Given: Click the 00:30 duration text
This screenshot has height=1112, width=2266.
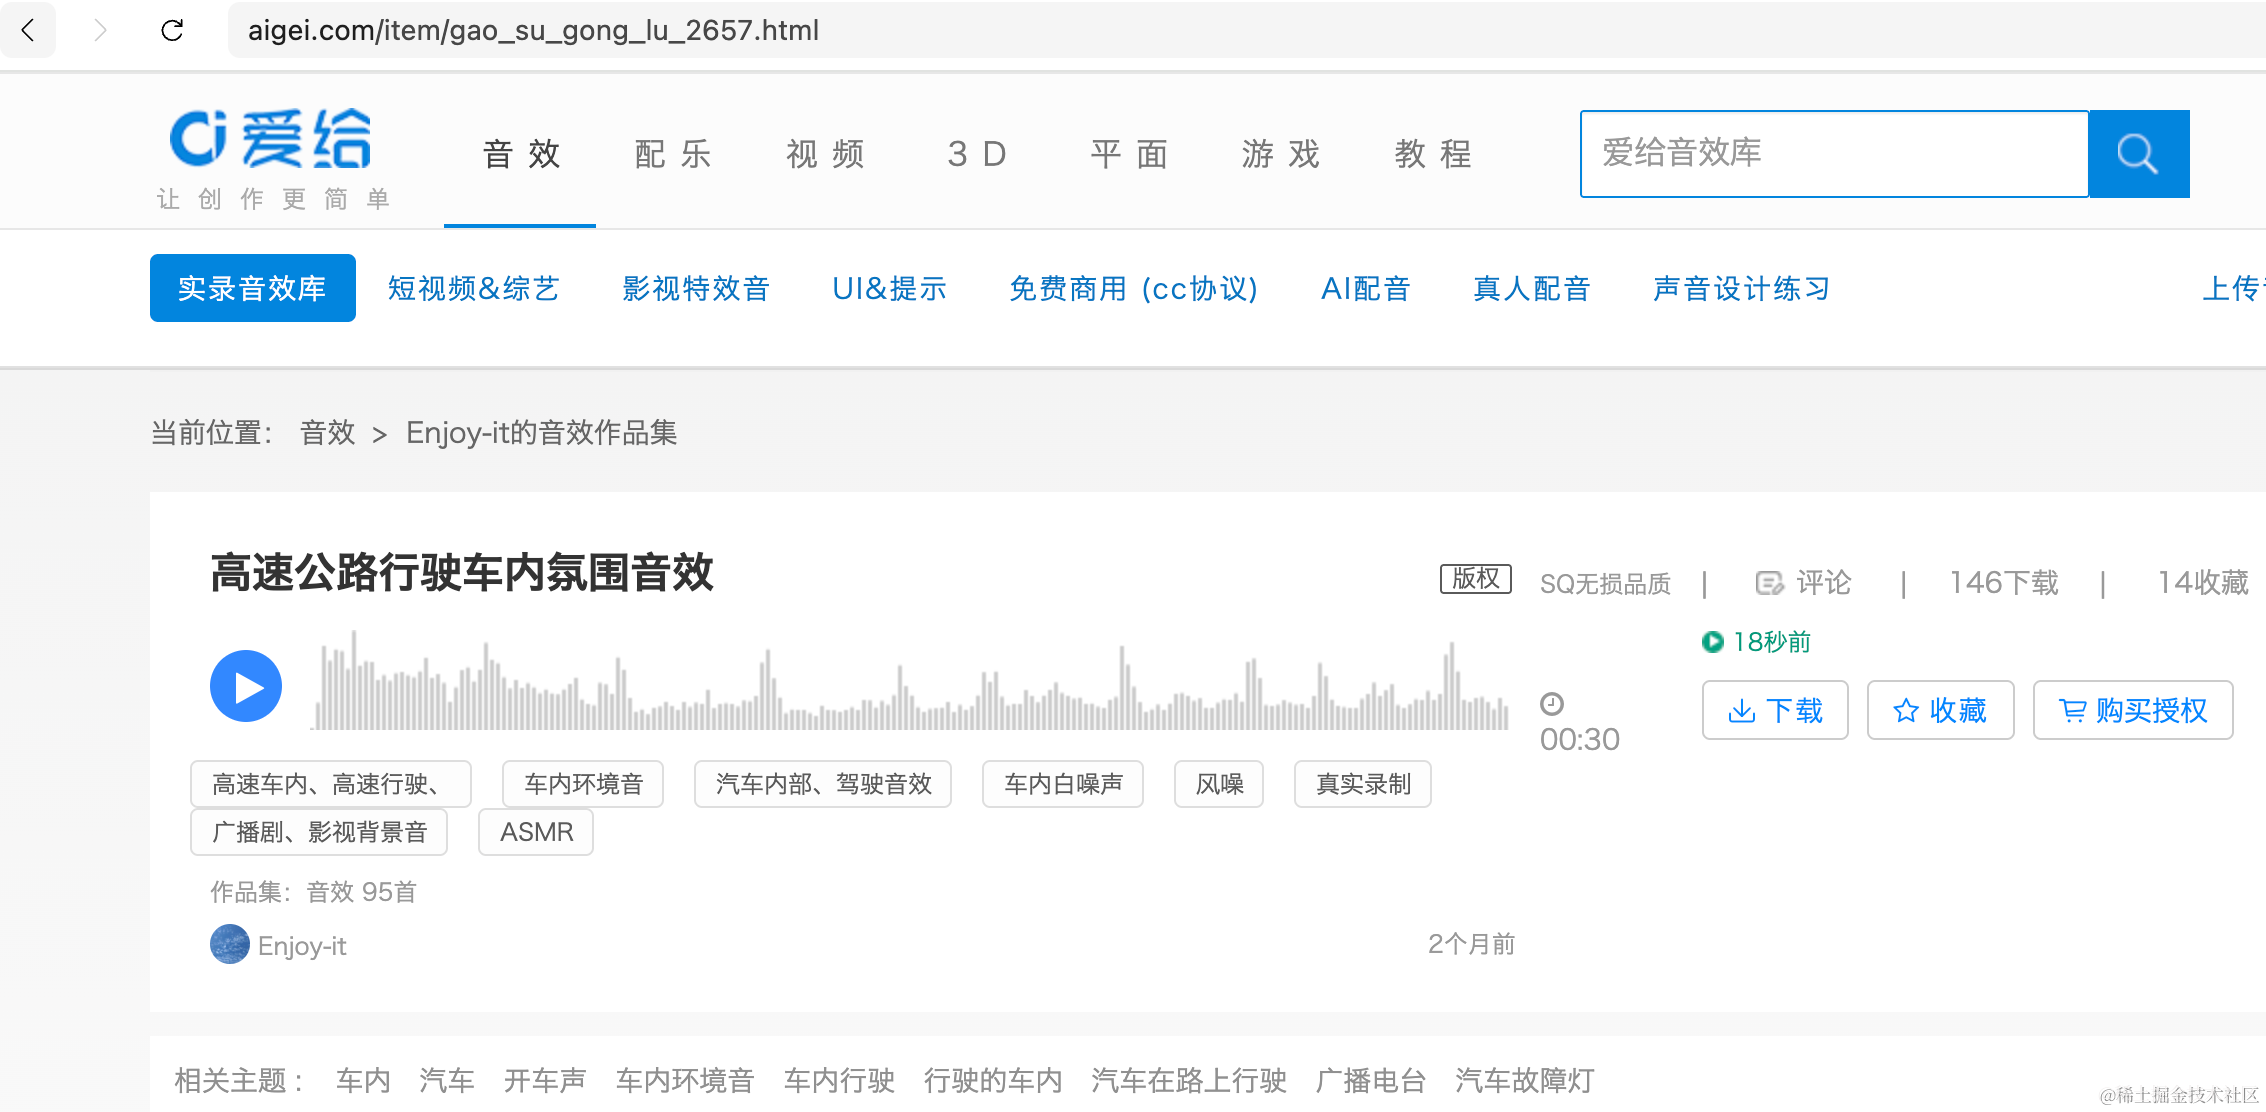Looking at the screenshot, I should tap(1580, 739).
